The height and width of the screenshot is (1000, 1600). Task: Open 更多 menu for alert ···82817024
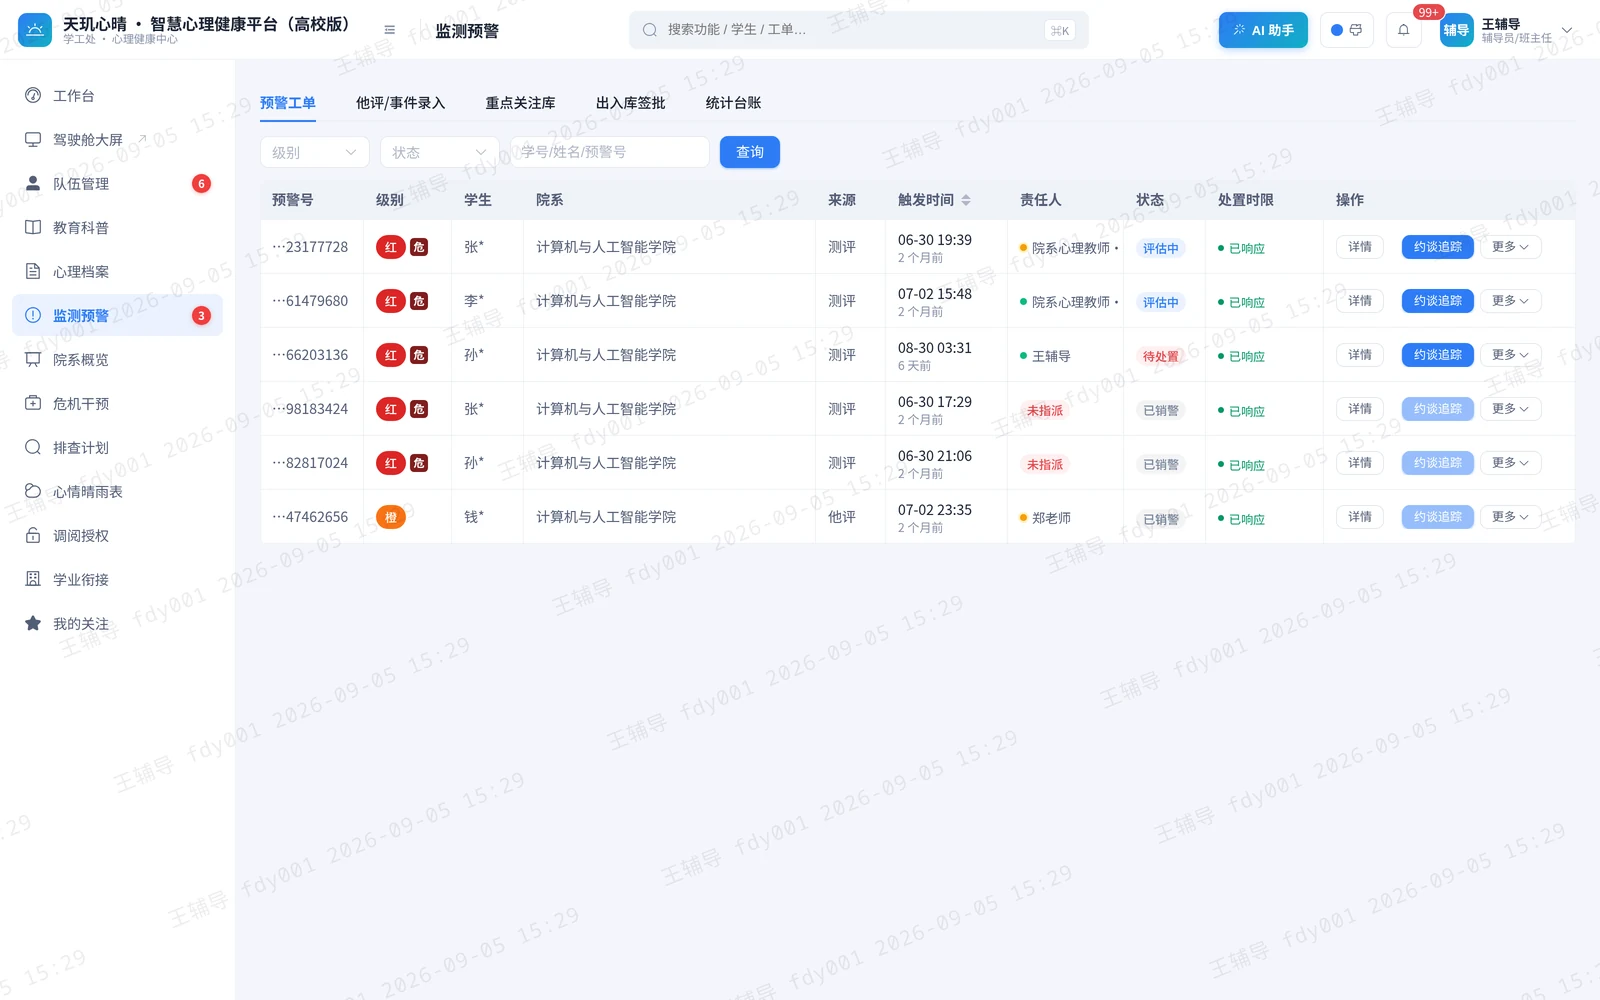1510,463
